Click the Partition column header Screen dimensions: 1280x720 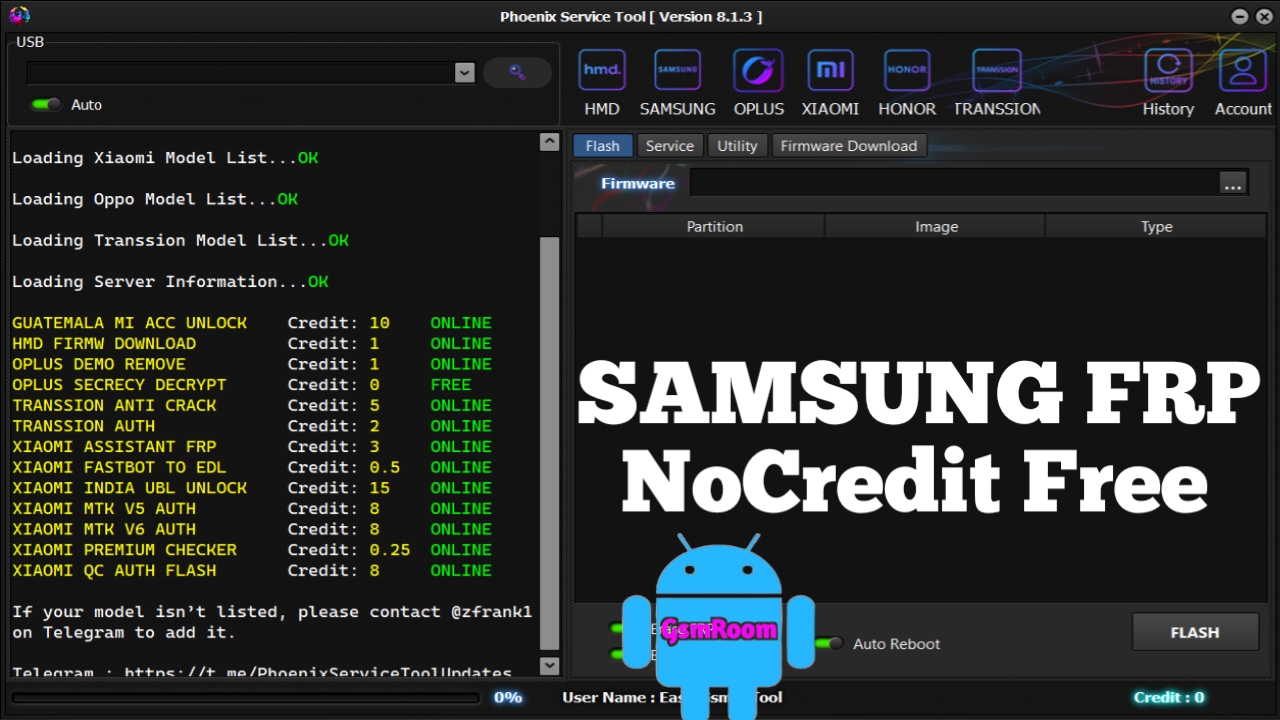pyautogui.click(x=714, y=227)
